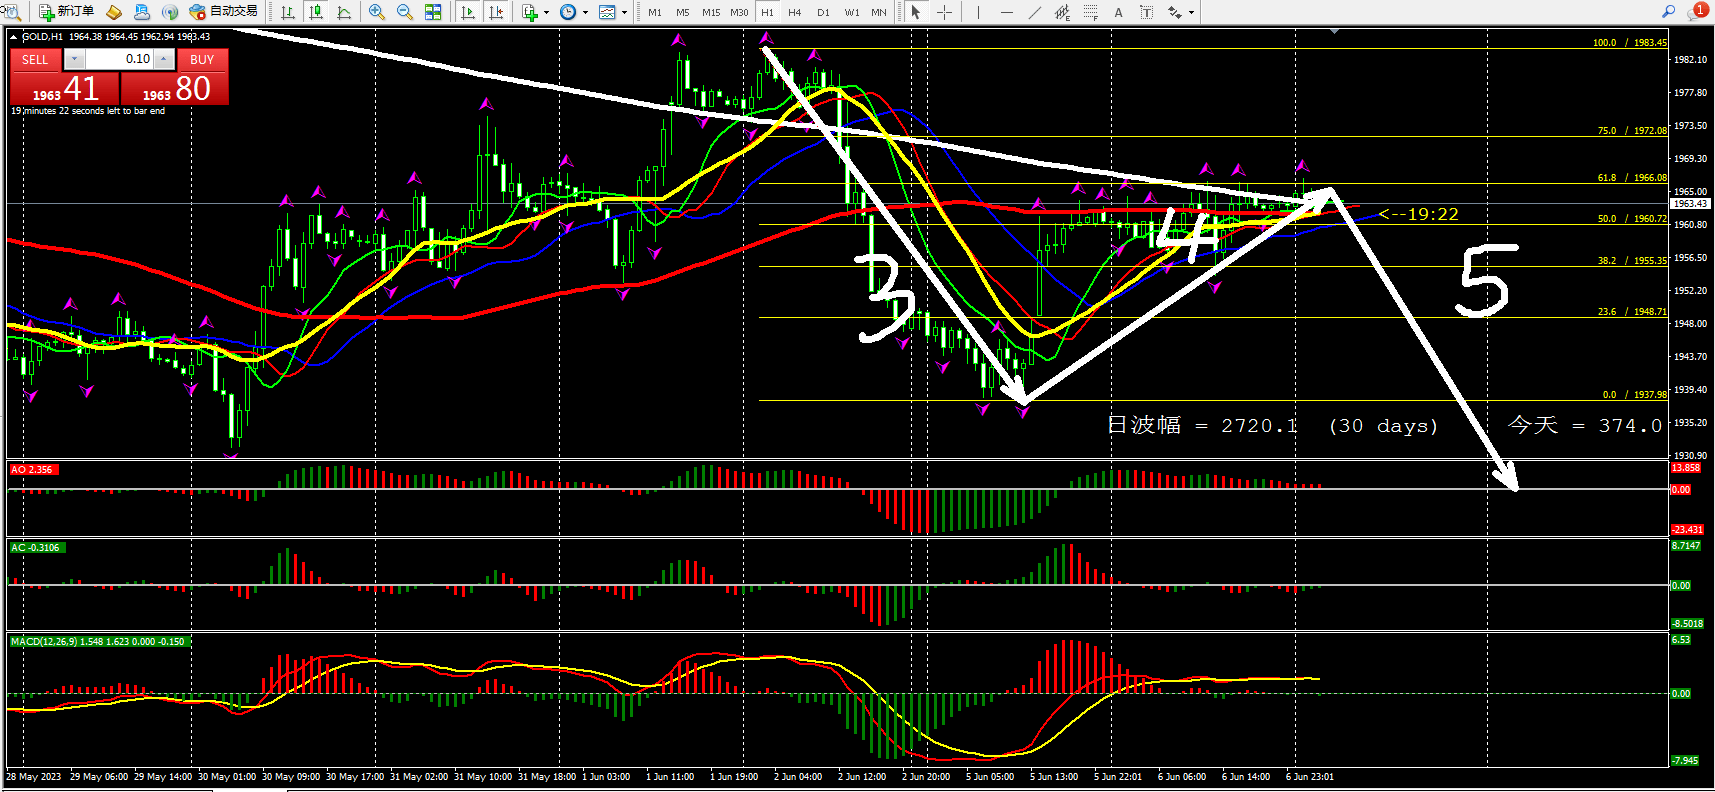
Task: Increase lot volume with up arrow
Action: pyautogui.click(x=163, y=59)
